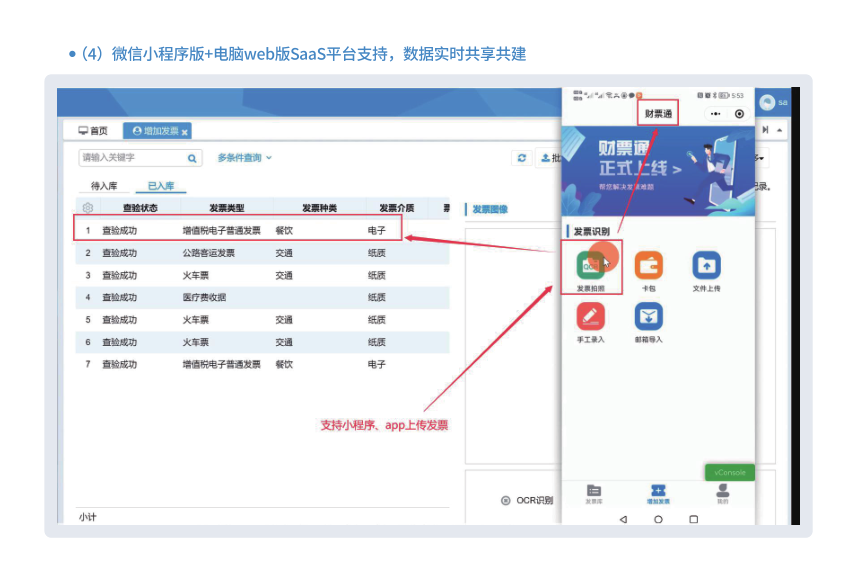Open the 首页 home tab

92,131
